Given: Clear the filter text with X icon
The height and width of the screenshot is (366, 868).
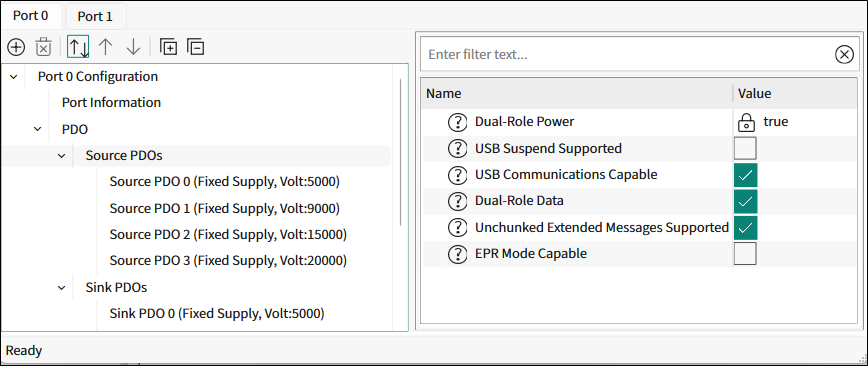Looking at the screenshot, I should 844,54.
